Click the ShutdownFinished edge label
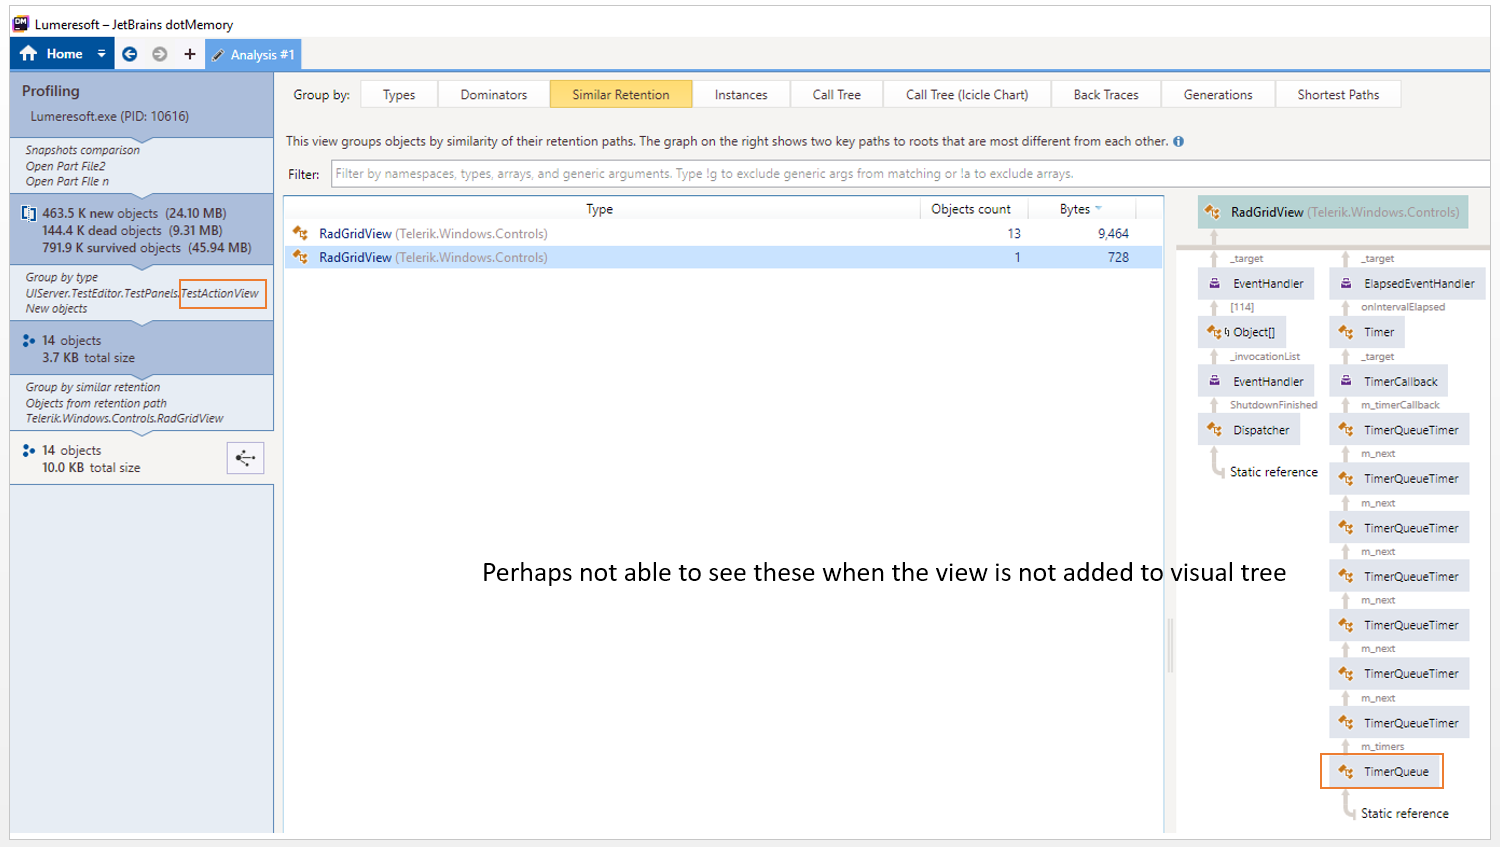This screenshot has width=1500, height=847. [1274, 405]
